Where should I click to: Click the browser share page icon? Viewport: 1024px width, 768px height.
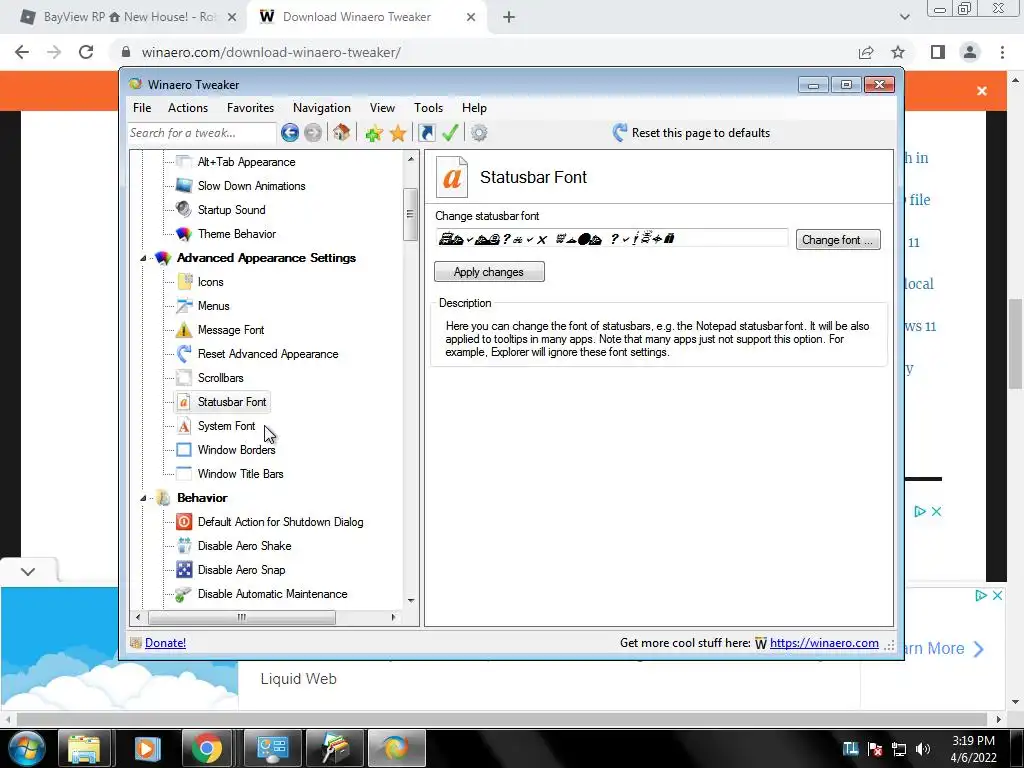click(866, 52)
